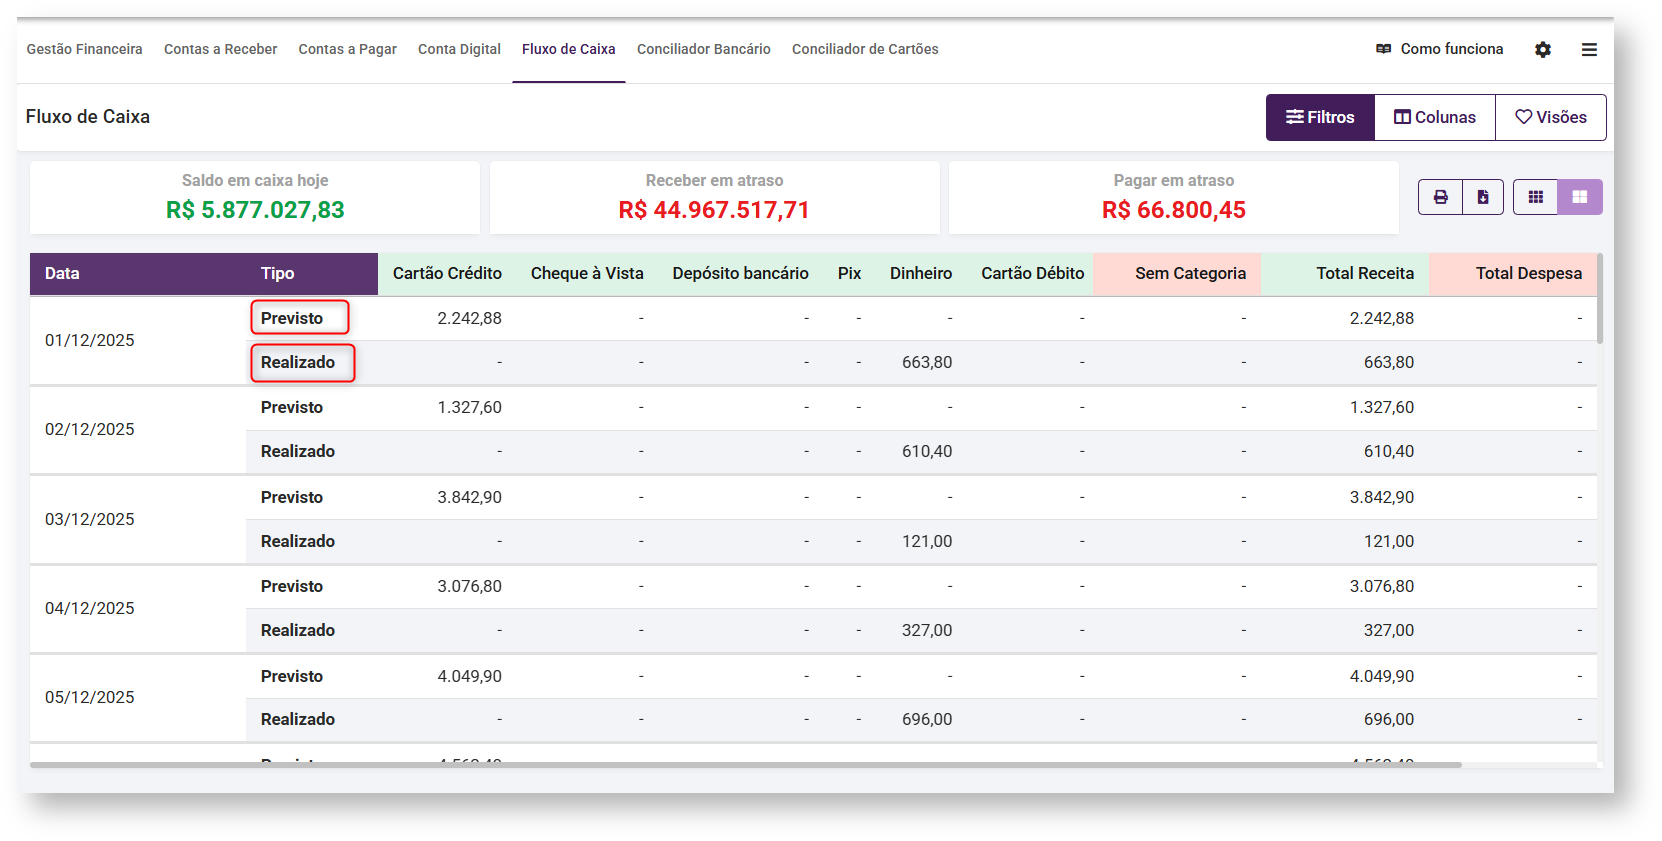Click the Realizado label for 01/12/2025

click(298, 362)
